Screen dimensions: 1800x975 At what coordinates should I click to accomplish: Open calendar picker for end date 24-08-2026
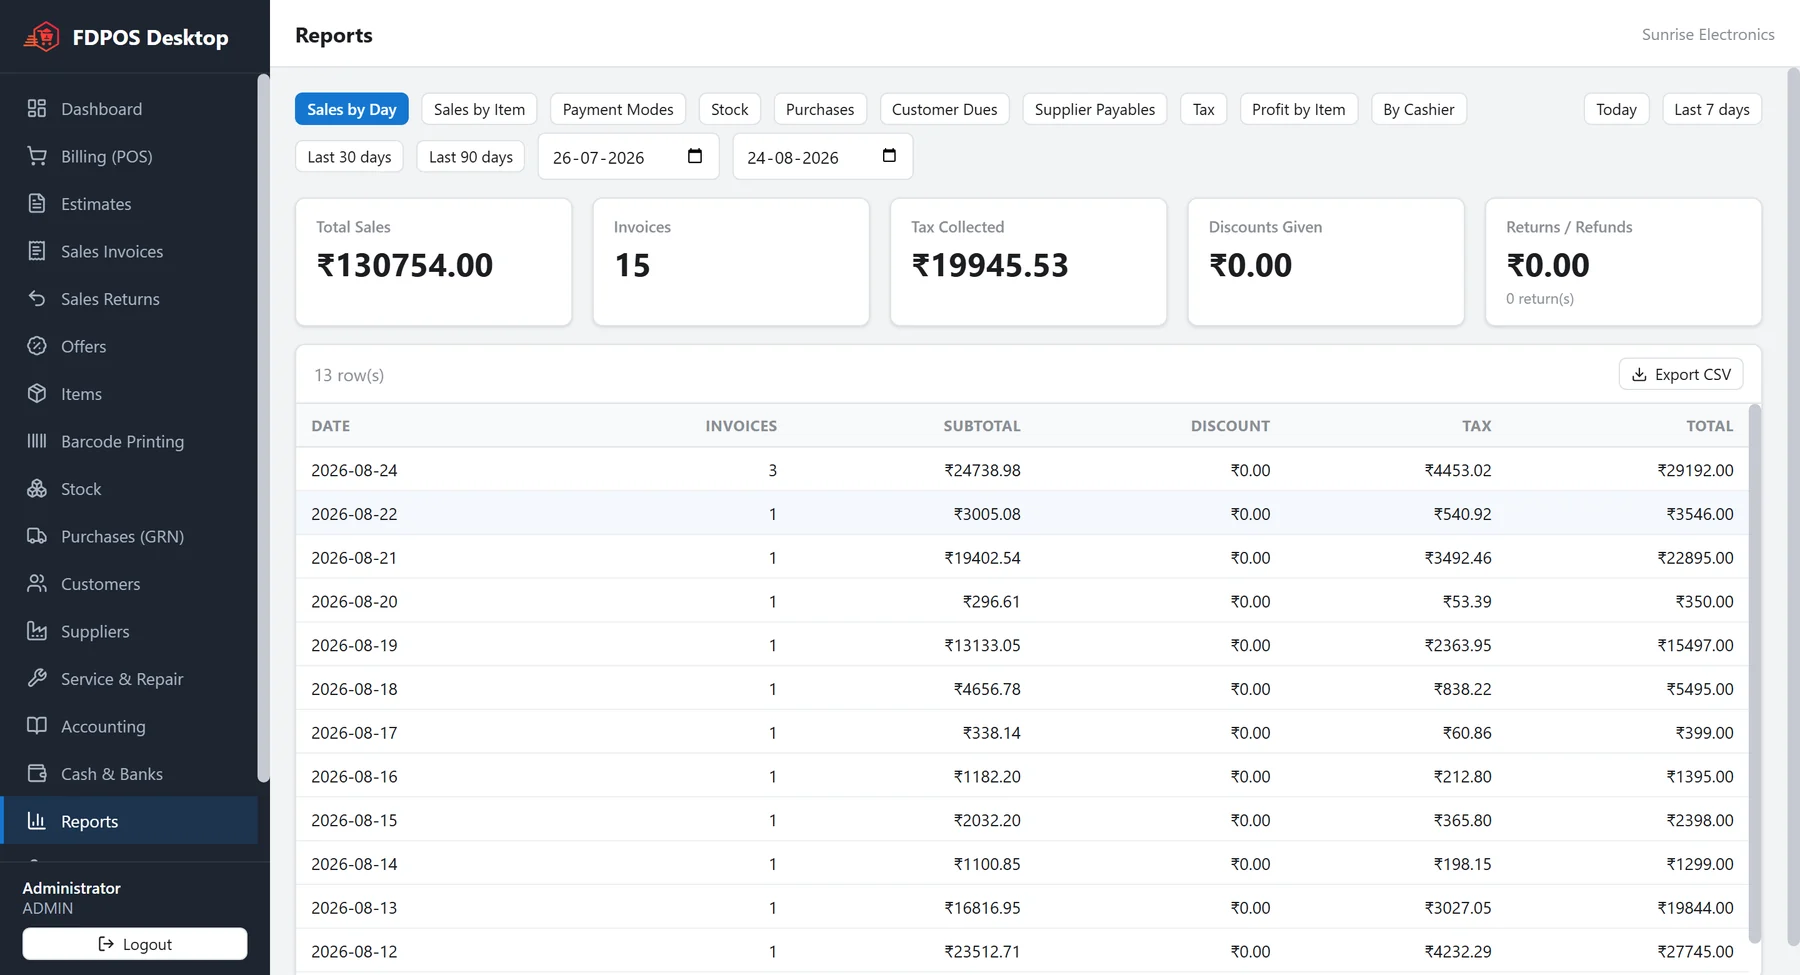(889, 156)
